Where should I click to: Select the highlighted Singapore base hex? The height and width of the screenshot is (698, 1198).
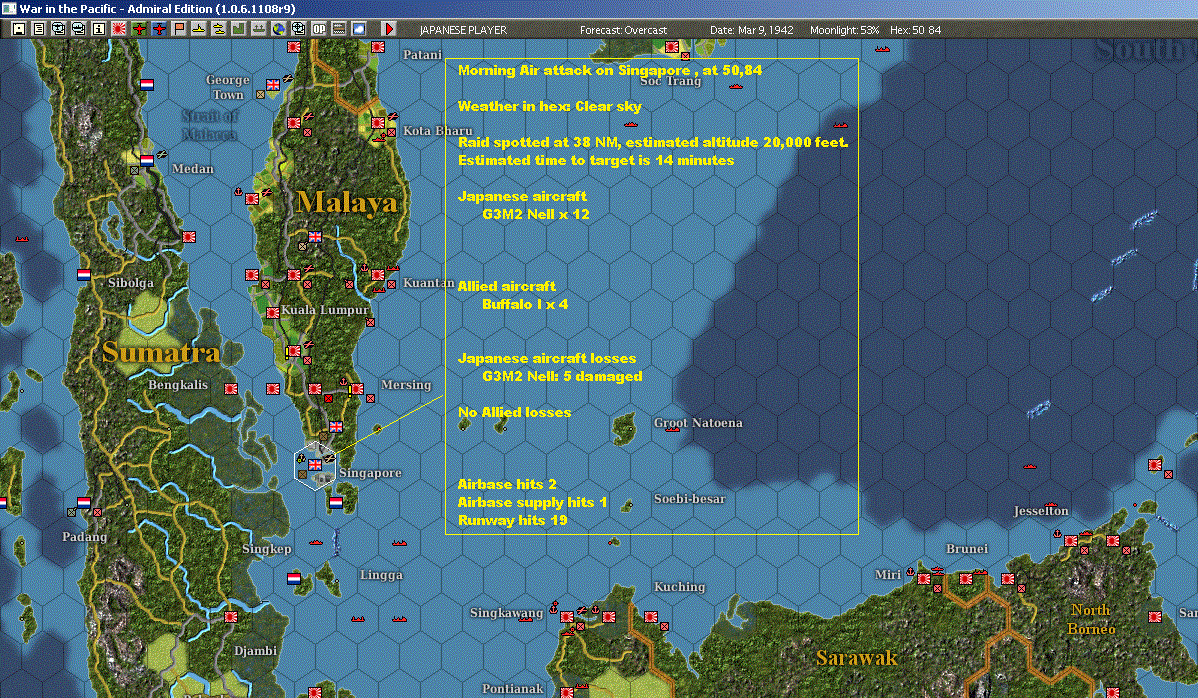[x=315, y=465]
